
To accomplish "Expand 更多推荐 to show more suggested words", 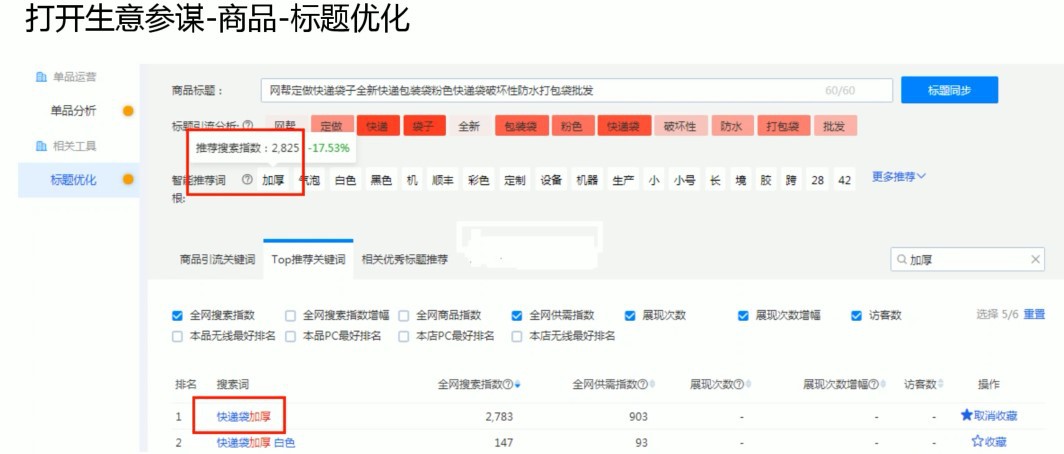I will click(x=899, y=177).
